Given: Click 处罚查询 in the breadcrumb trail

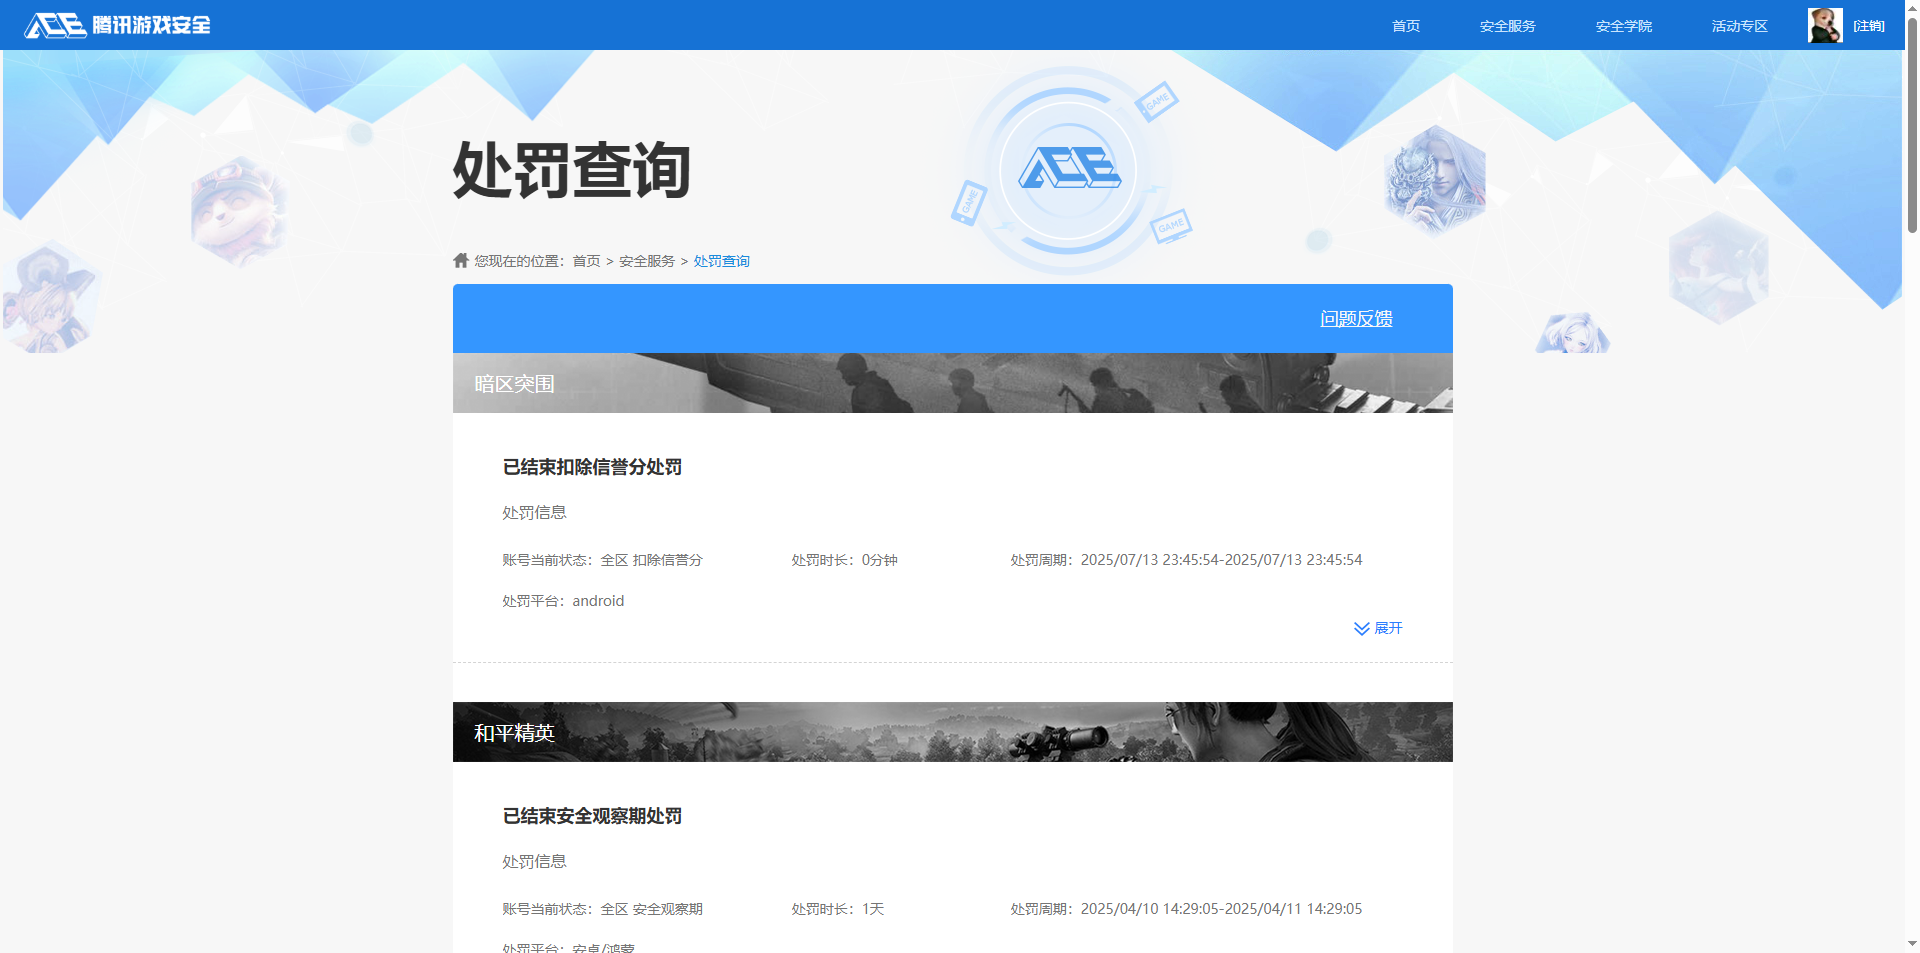Looking at the screenshot, I should click(x=721, y=260).
